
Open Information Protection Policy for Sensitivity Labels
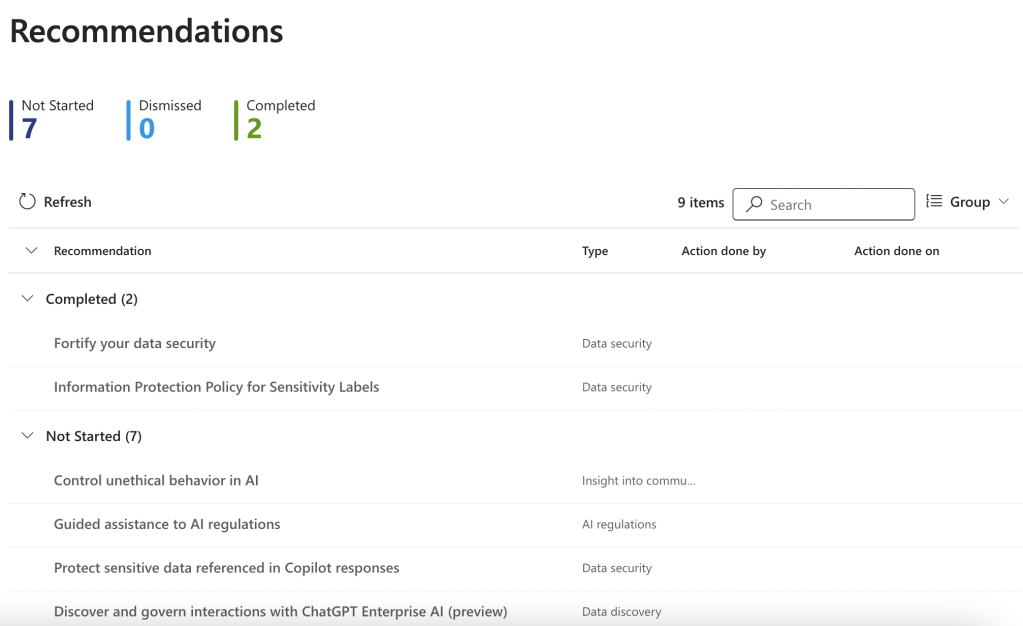click(216, 387)
